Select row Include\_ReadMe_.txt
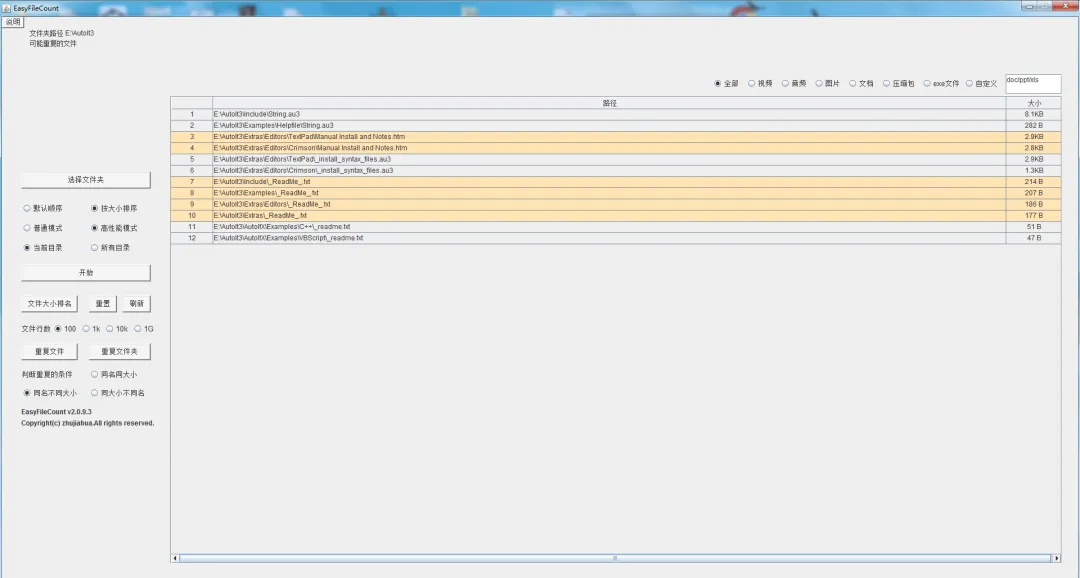Viewport: 1080px width, 578px height. (616, 182)
